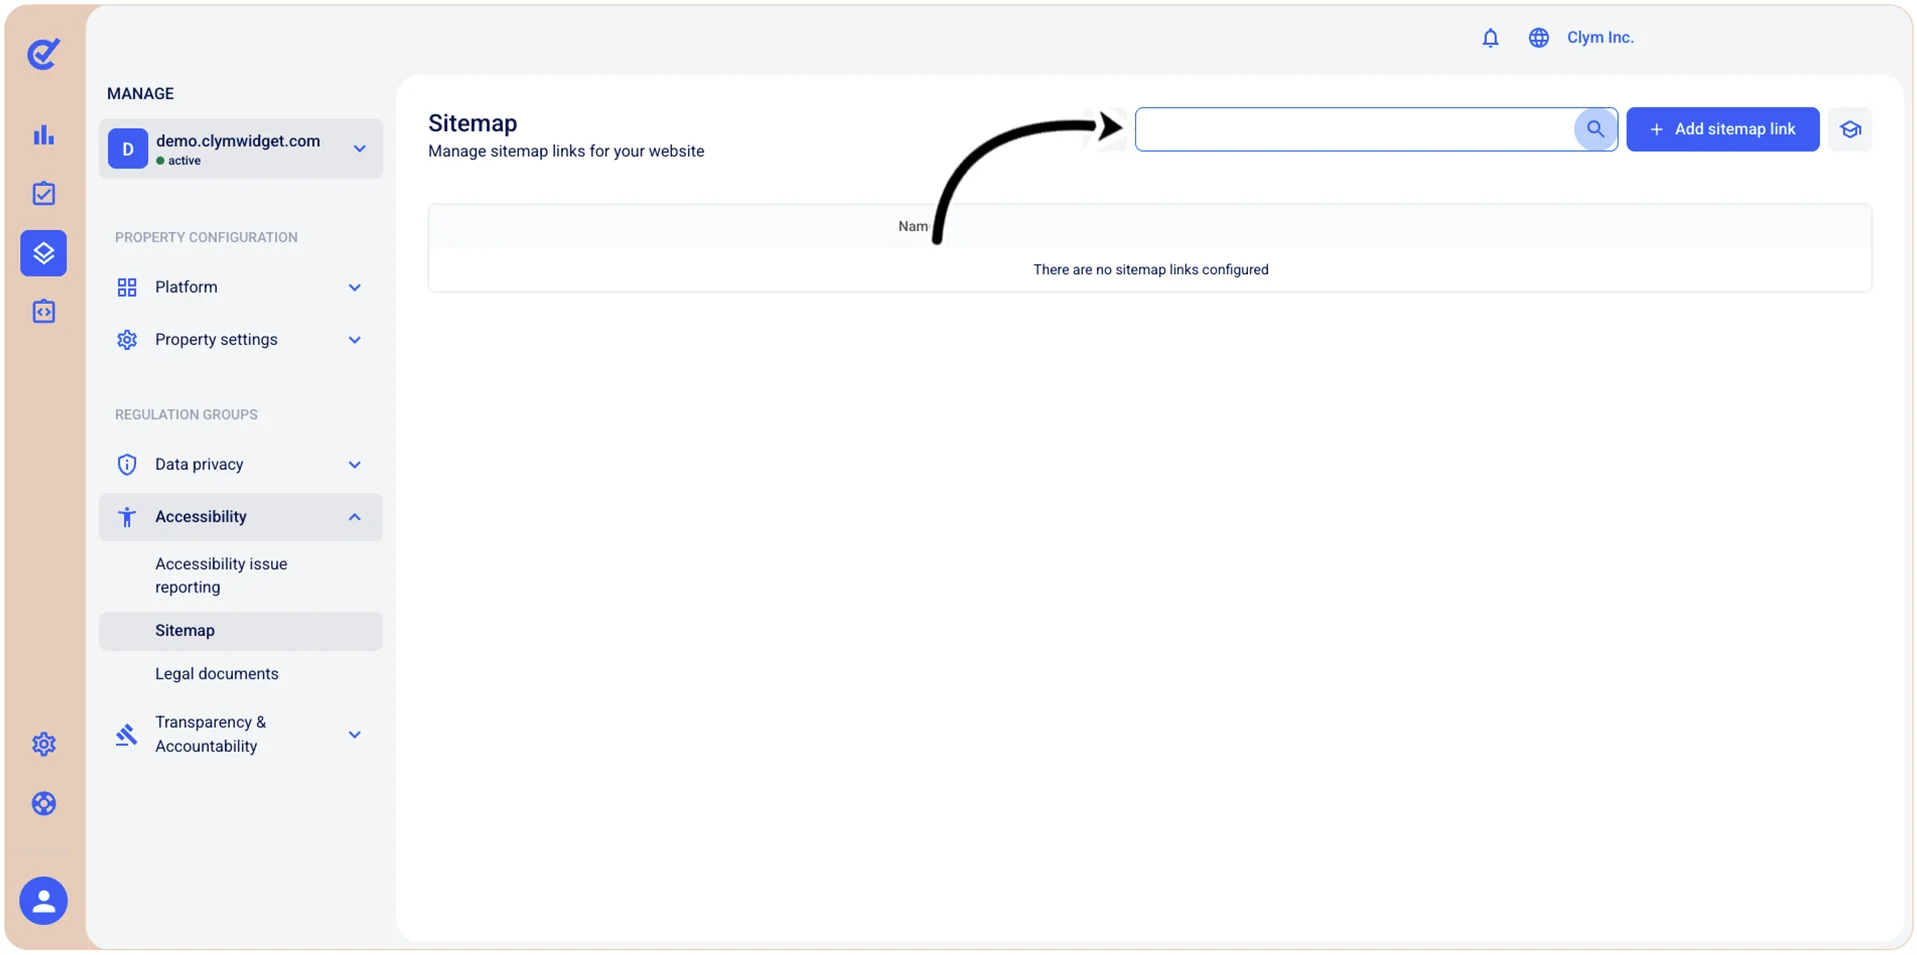Select the Manage layers icon
1917x955 pixels.
pos(43,253)
